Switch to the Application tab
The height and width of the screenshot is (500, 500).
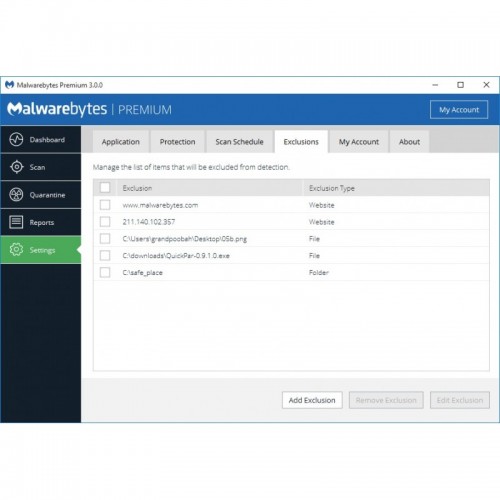[121, 142]
